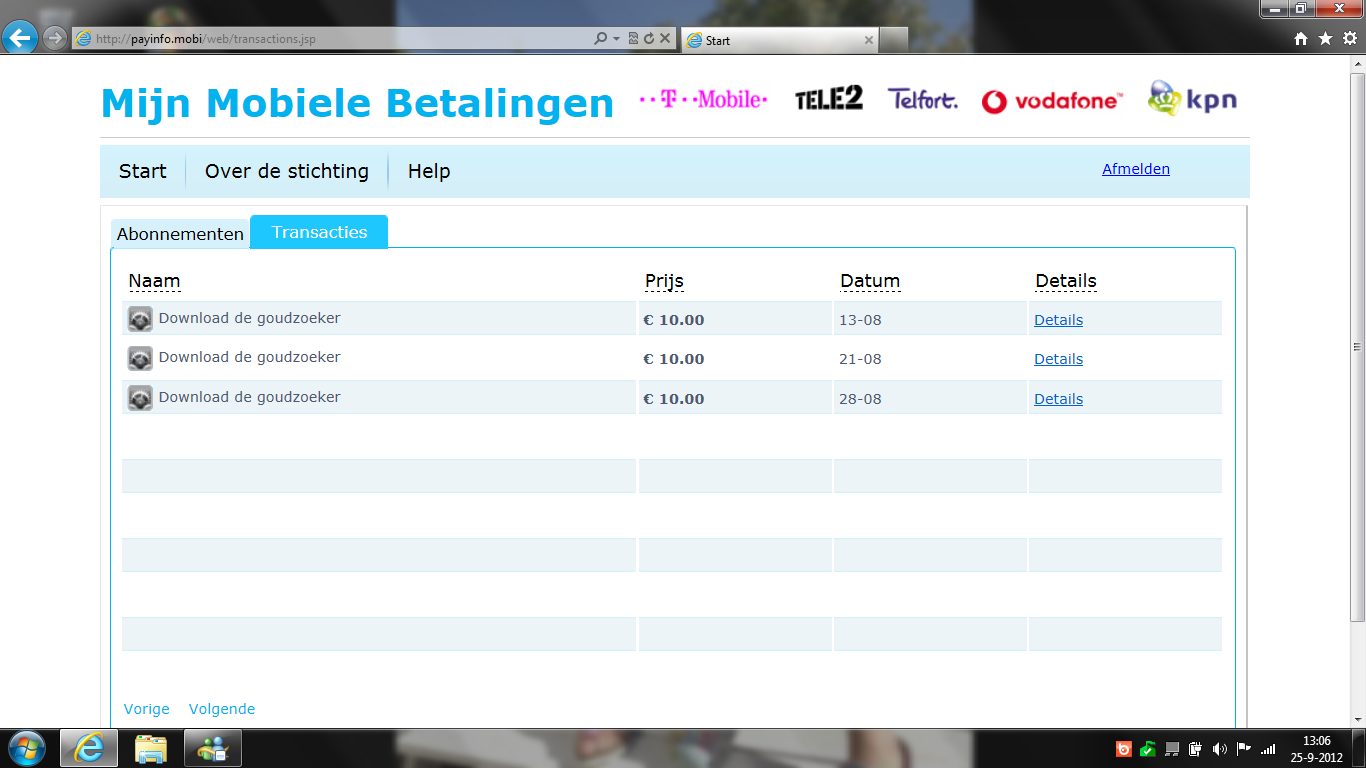Click the address bar URL field
Viewport: 1366px width, 768px height.
click(330, 39)
